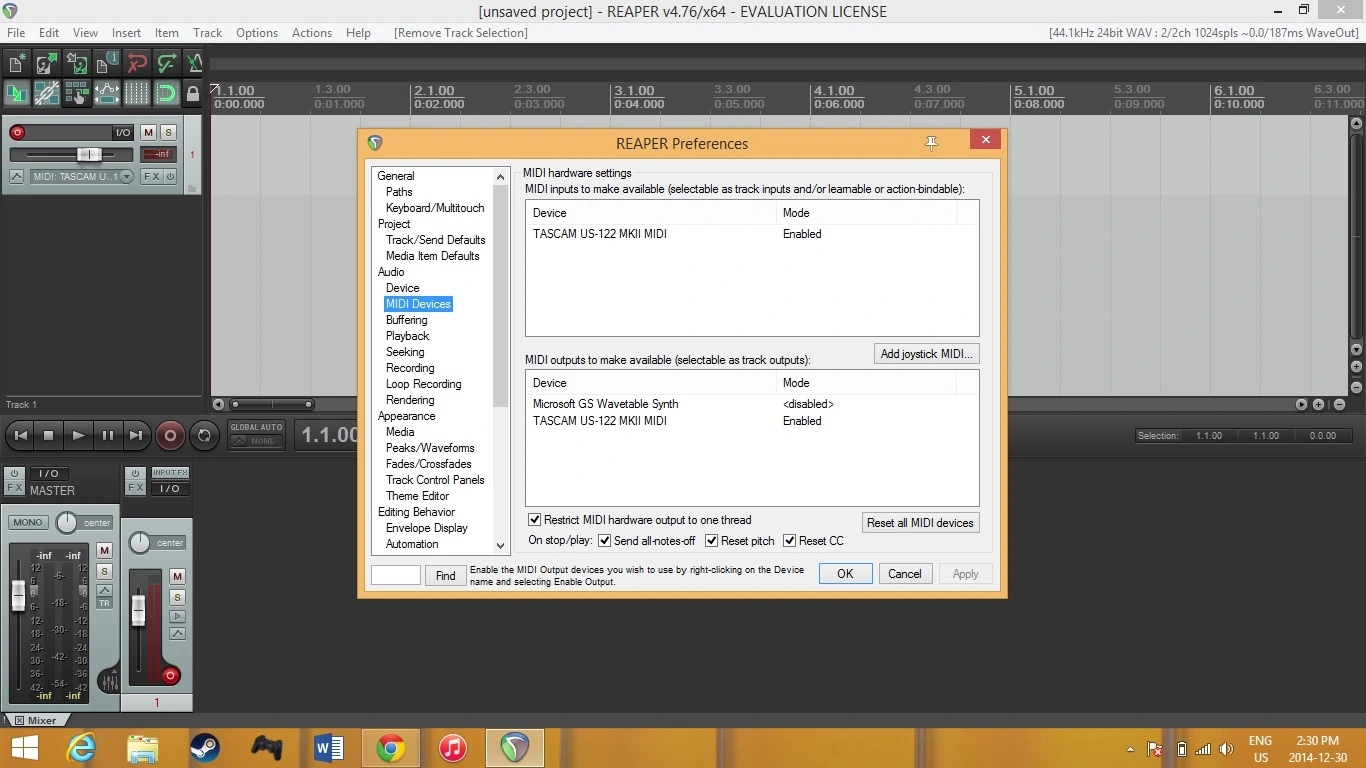The image size is (1366, 768).
Task: Arm mixer track 1 record button
Action: pyautogui.click(x=170, y=675)
